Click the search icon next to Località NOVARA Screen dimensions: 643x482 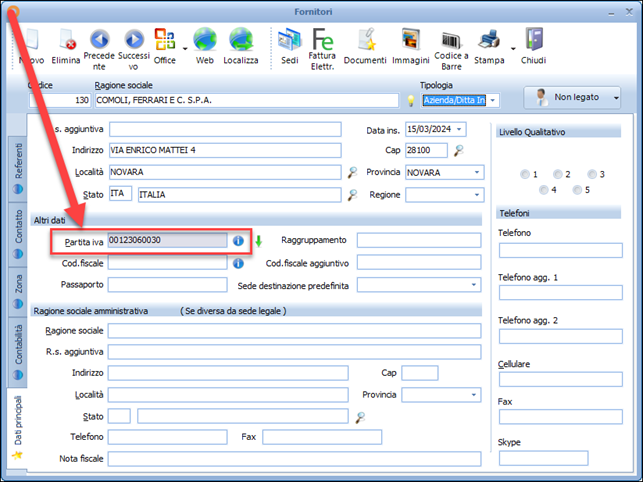pos(352,172)
